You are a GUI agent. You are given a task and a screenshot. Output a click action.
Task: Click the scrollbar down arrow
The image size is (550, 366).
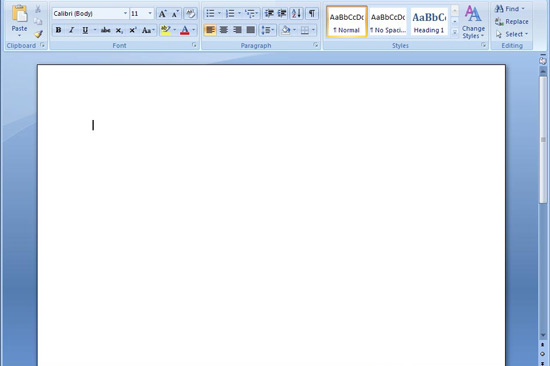pyautogui.click(x=543, y=335)
